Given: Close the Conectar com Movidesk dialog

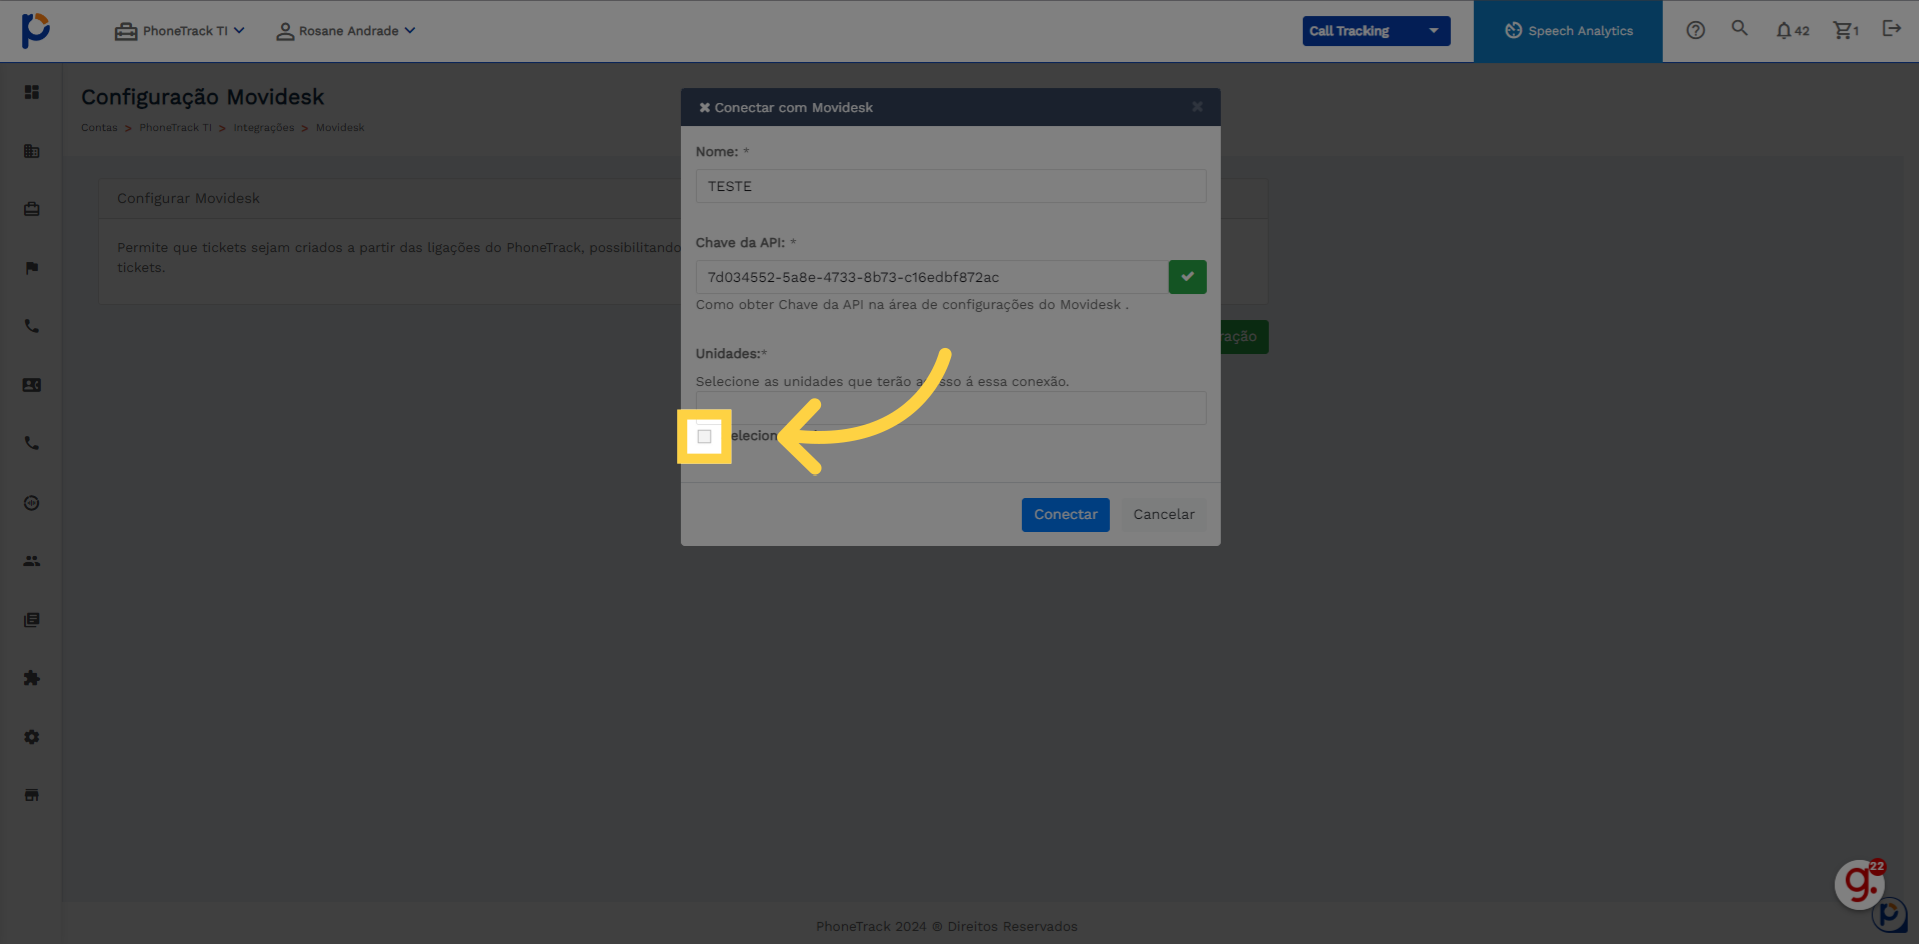Looking at the screenshot, I should pyautogui.click(x=1197, y=107).
